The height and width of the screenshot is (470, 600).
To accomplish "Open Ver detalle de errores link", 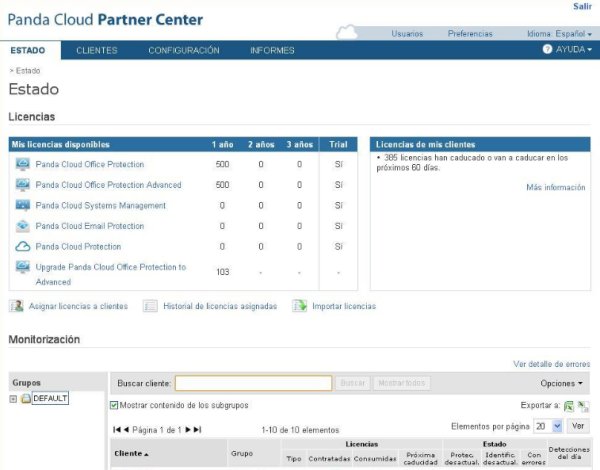I will (551, 364).
